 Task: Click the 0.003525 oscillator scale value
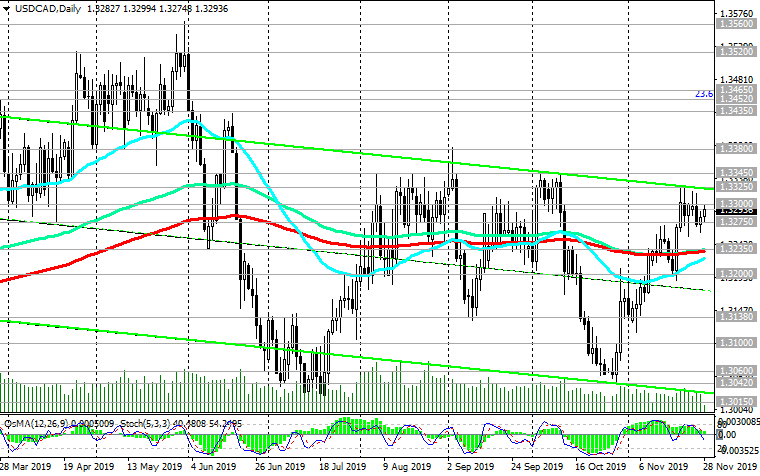pos(739,451)
